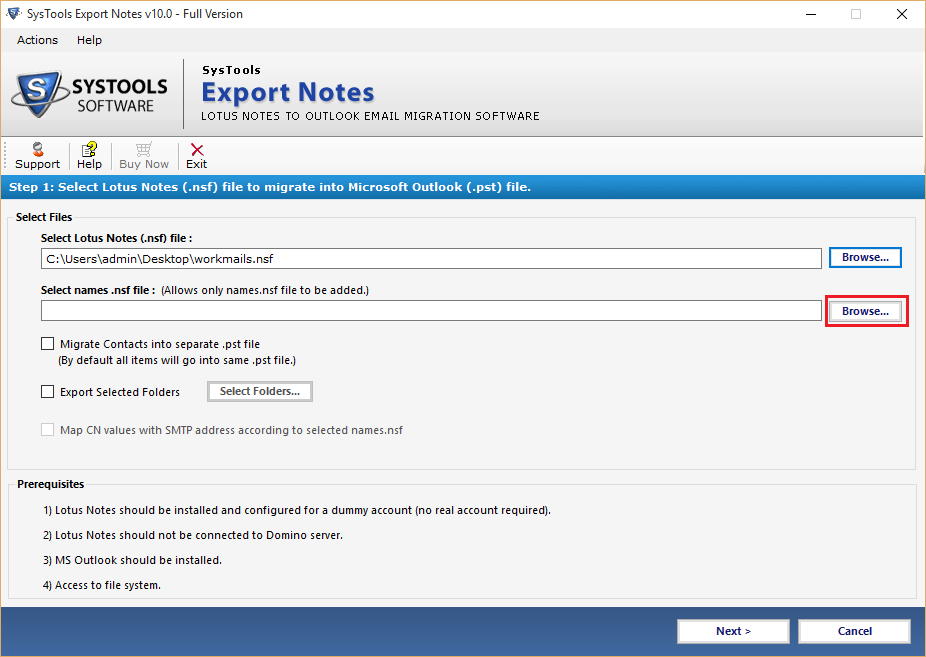Click the title bar application icon

(x=13, y=14)
